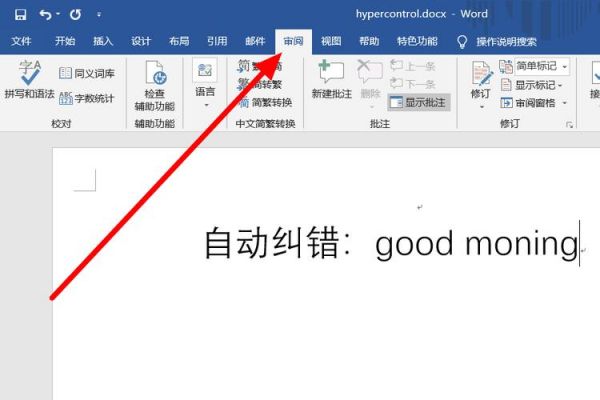Viewport: 600px width, 400px height.
Task: Open the 邮件 tab
Action: point(255,41)
